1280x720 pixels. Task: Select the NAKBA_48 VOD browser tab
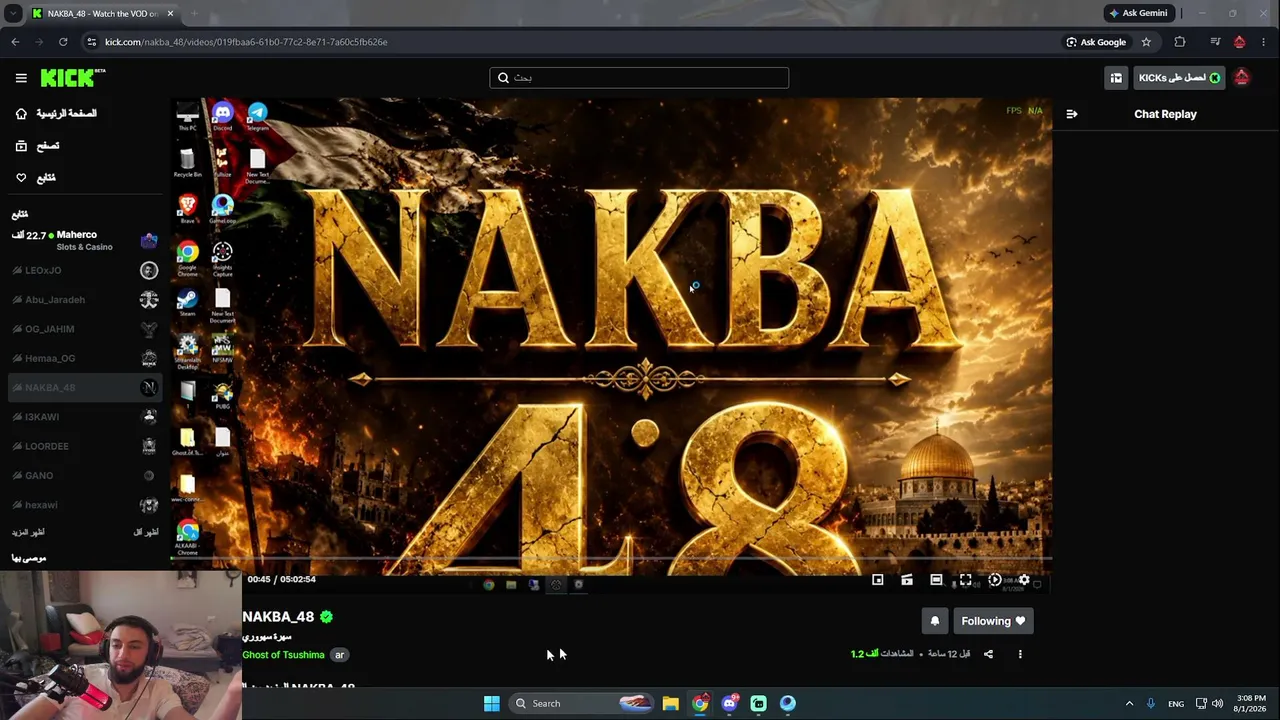tap(96, 14)
